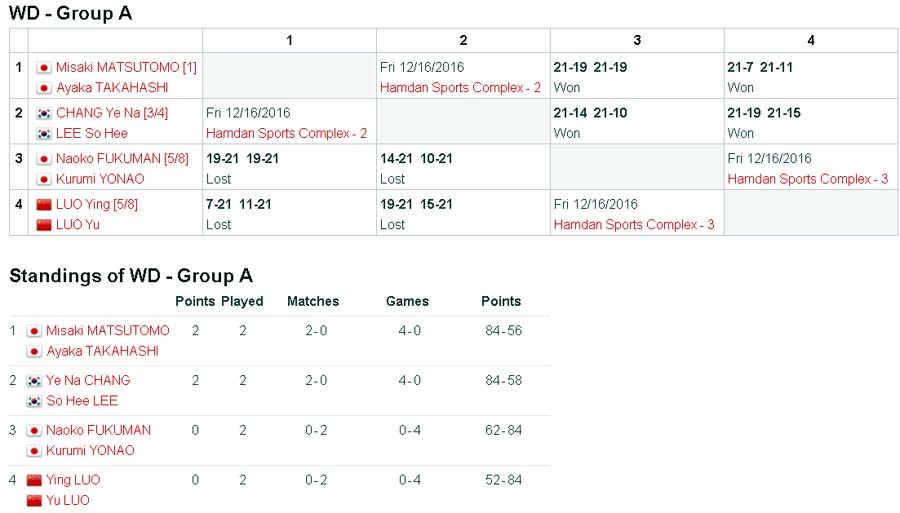Click Hamdan Sports Complex - 3 link in row 4
The image size is (900, 513).
633,225
